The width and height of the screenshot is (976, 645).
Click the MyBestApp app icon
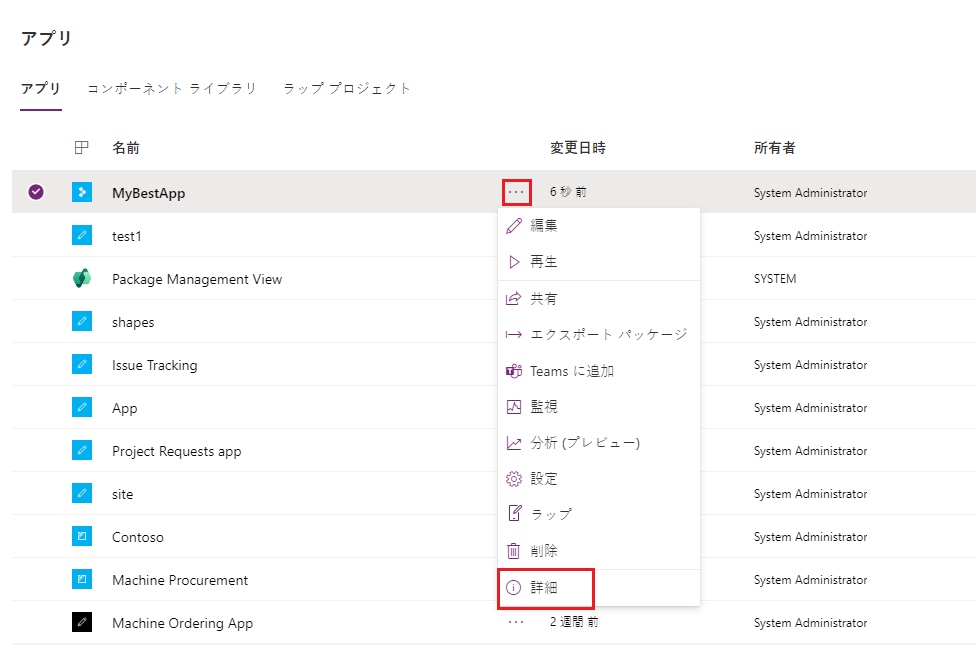point(82,192)
